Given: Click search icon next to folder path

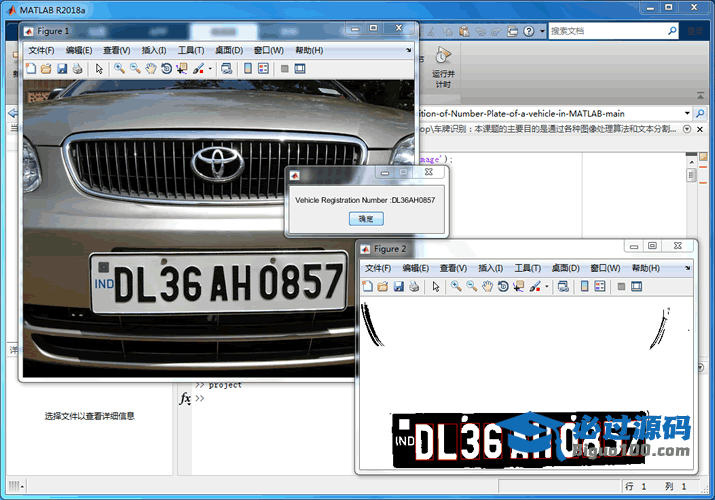Looking at the screenshot, I should point(700,113).
